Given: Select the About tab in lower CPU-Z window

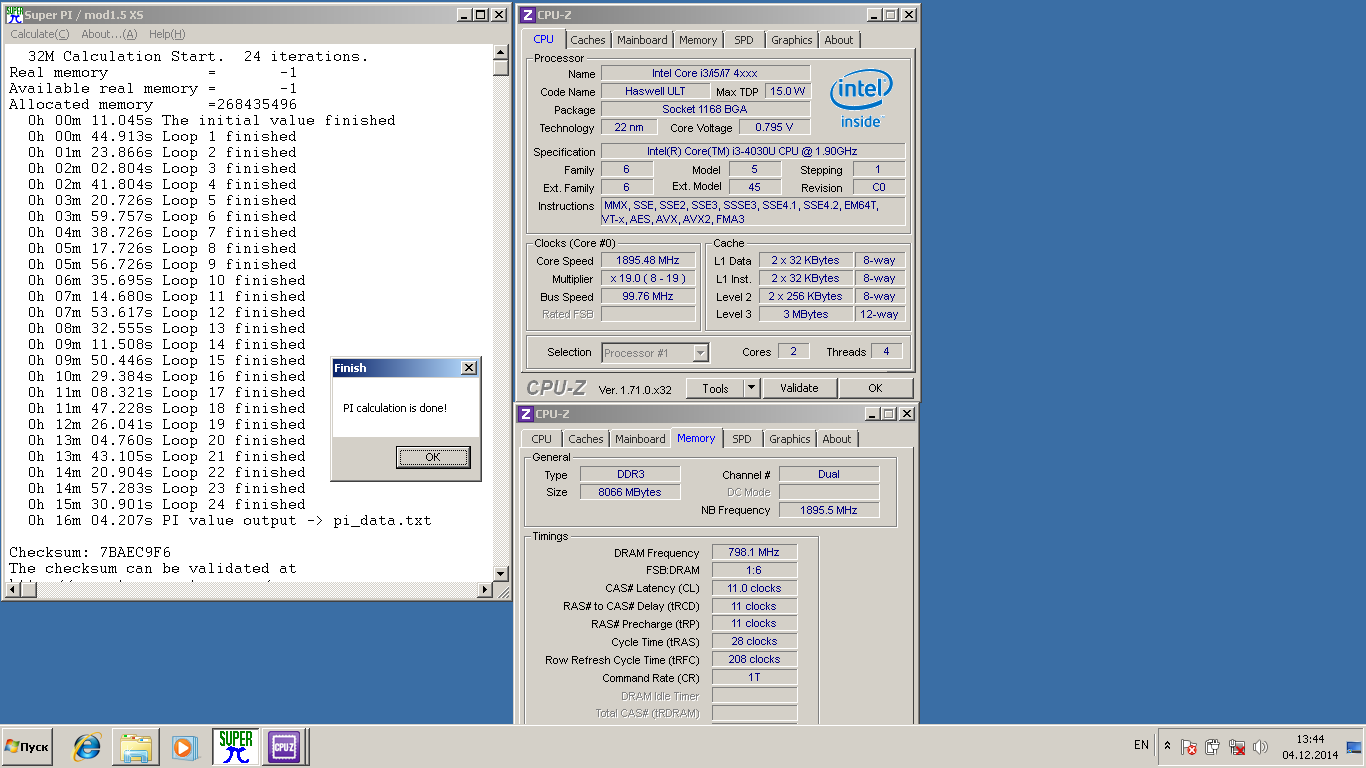Looking at the screenshot, I should click(x=837, y=439).
